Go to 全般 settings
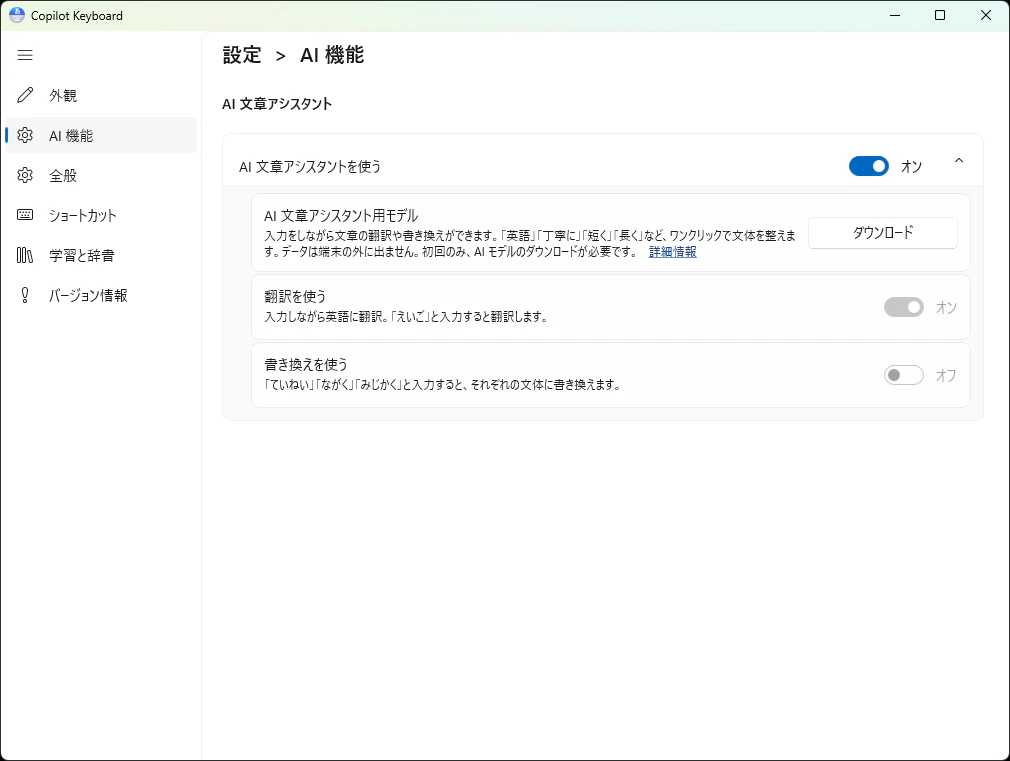This screenshot has width=1010, height=761. 101,175
